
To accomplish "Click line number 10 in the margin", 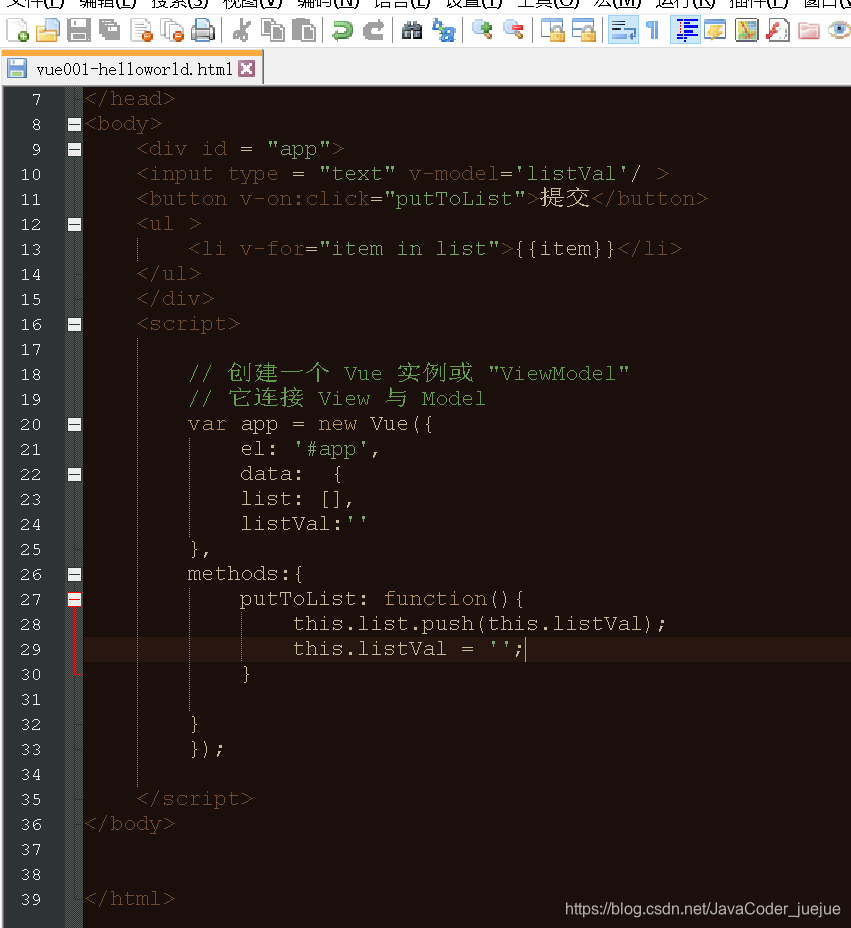I will [x=31, y=175].
